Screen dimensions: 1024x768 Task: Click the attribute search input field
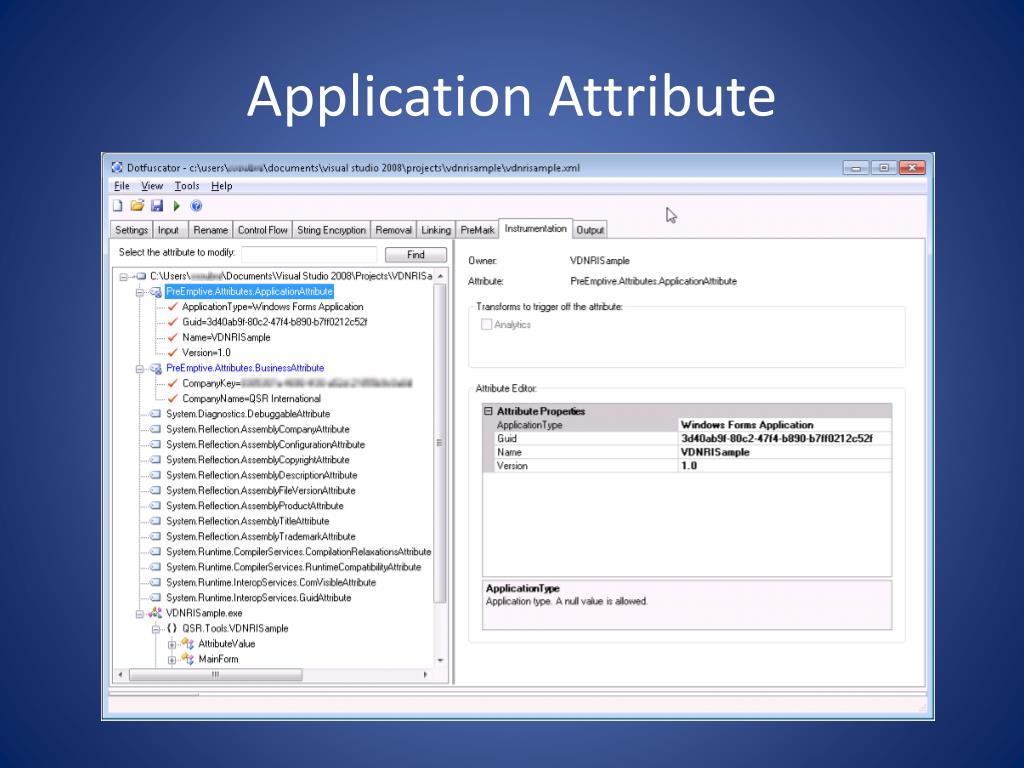pyautogui.click(x=309, y=254)
